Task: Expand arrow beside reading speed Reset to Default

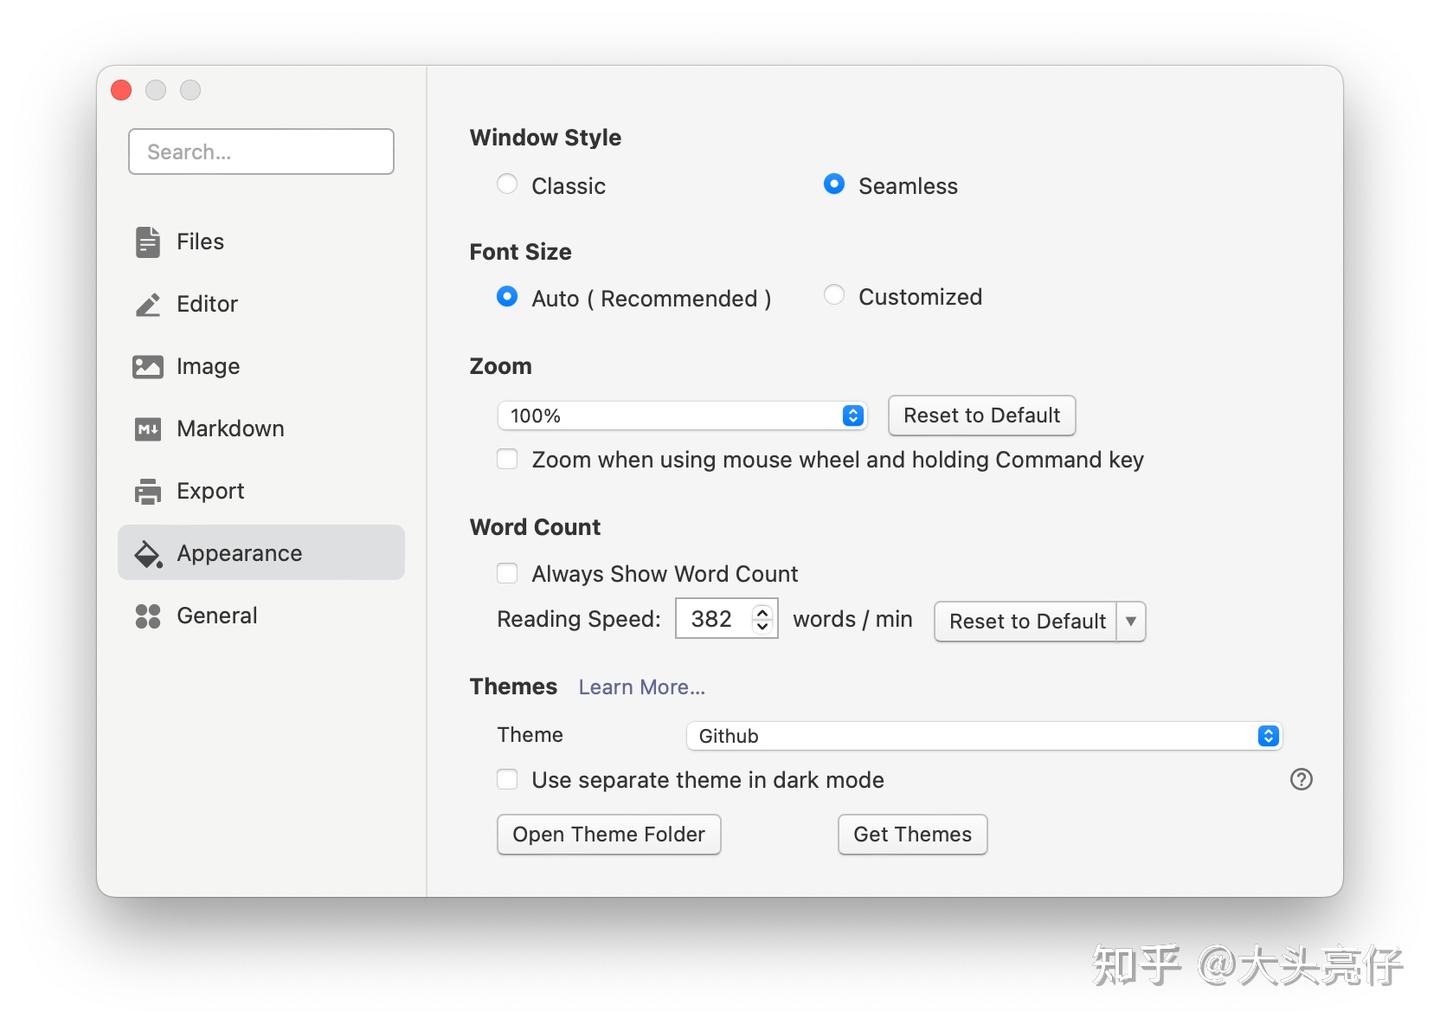Action: (1131, 621)
